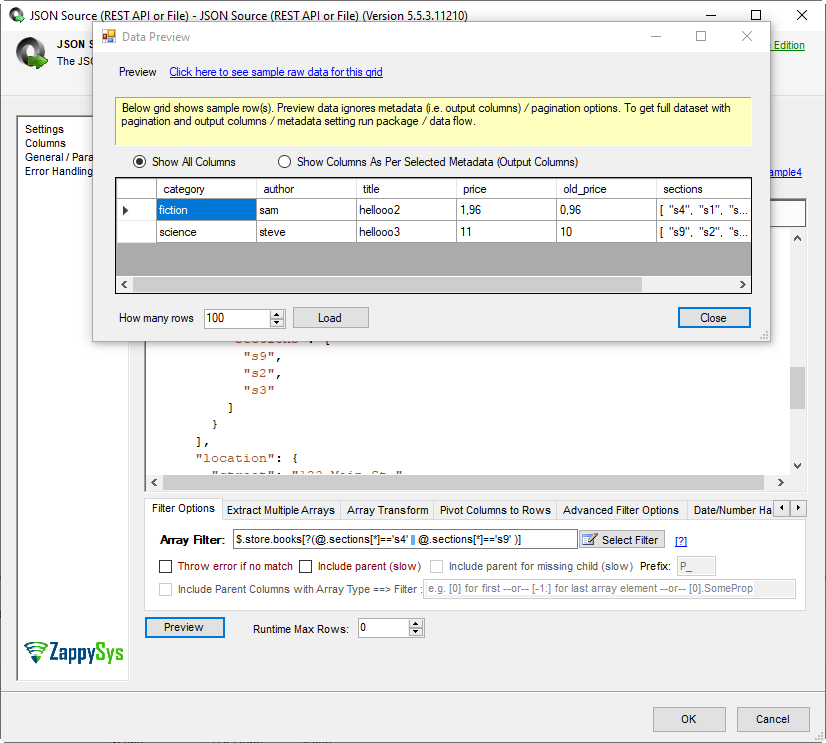Image resolution: width=826 pixels, height=743 pixels.
Task: Switch to Array Transform tab
Action: (x=388, y=510)
